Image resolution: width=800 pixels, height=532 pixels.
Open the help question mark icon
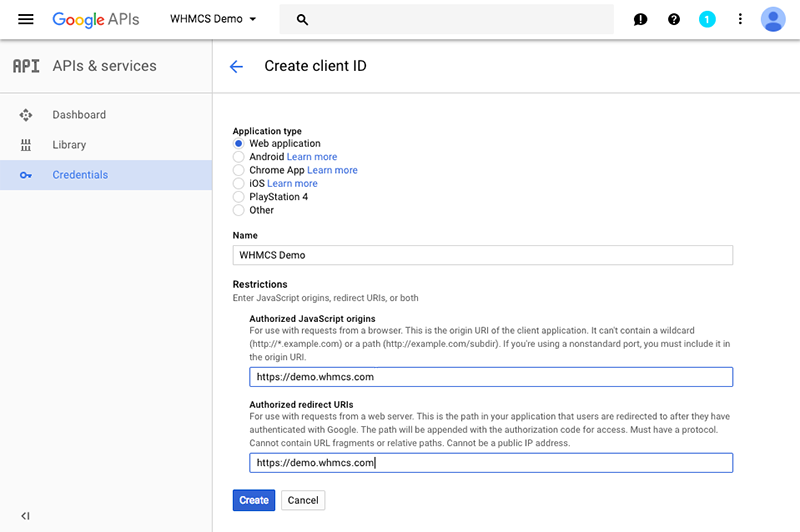click(673, 19)
